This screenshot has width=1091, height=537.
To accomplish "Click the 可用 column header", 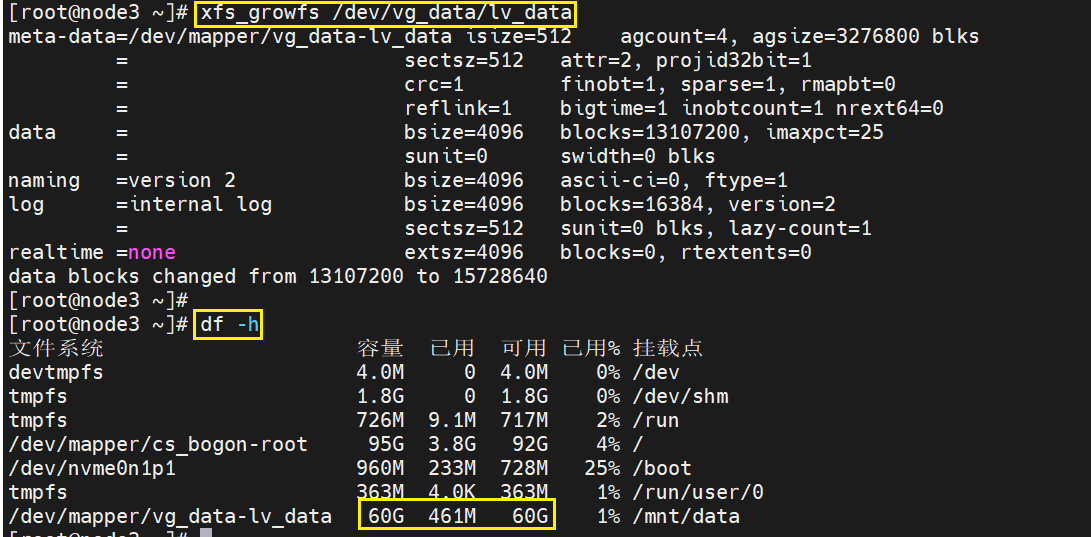I will [x=524, y=348].
